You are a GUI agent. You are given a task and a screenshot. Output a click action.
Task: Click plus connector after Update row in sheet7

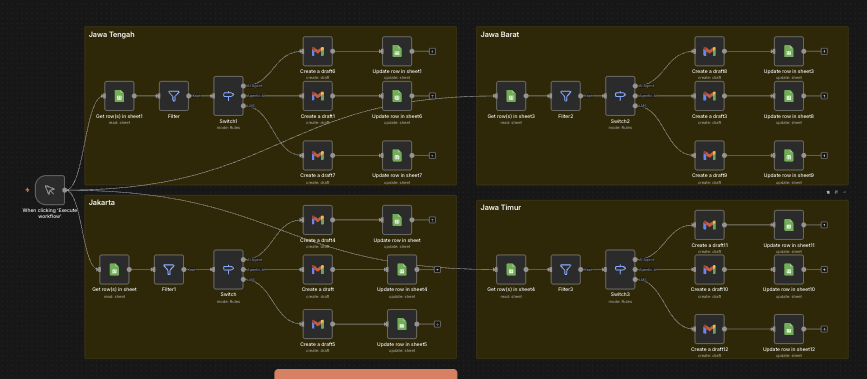click(x=432, y=155)
